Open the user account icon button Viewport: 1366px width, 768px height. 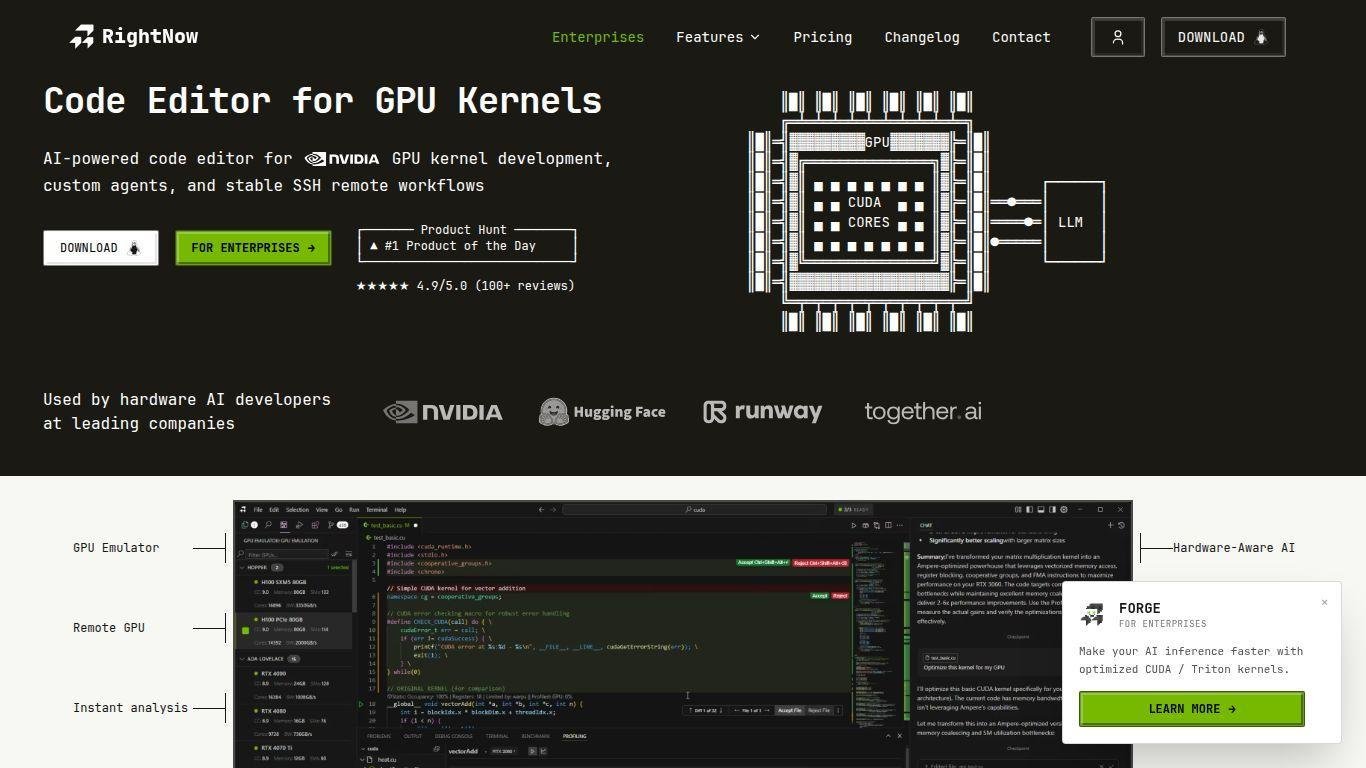1117,37
